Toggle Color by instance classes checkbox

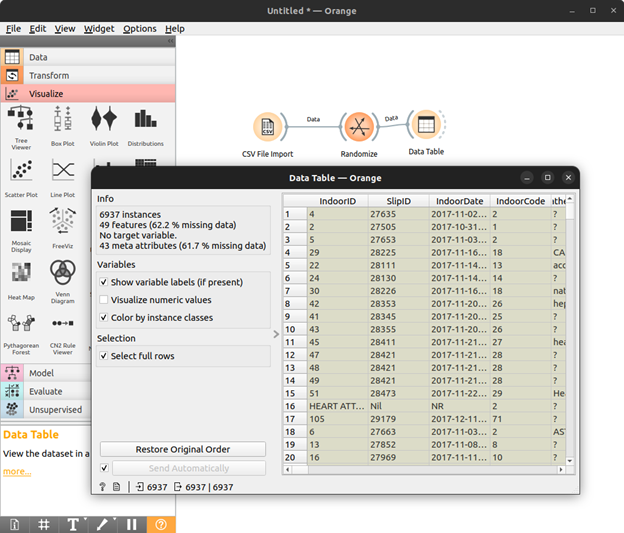click(103, 317)
